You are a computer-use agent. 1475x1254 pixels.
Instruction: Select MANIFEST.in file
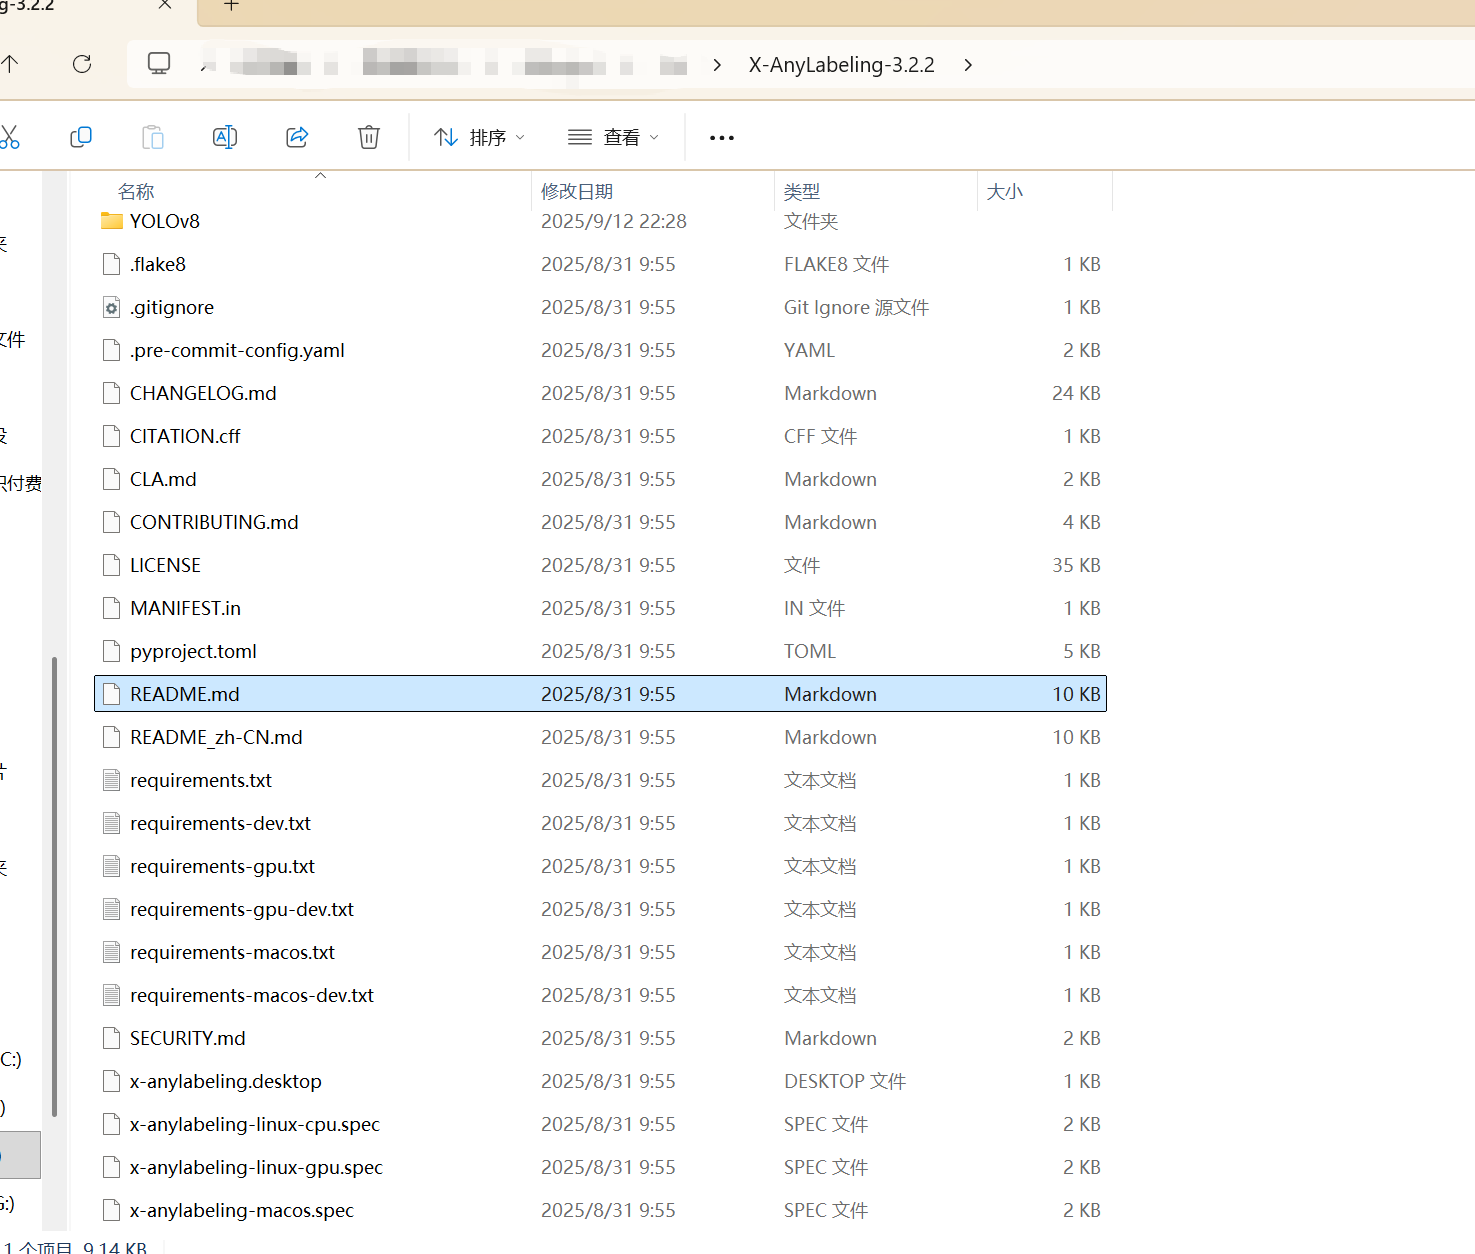click(600, 608)
